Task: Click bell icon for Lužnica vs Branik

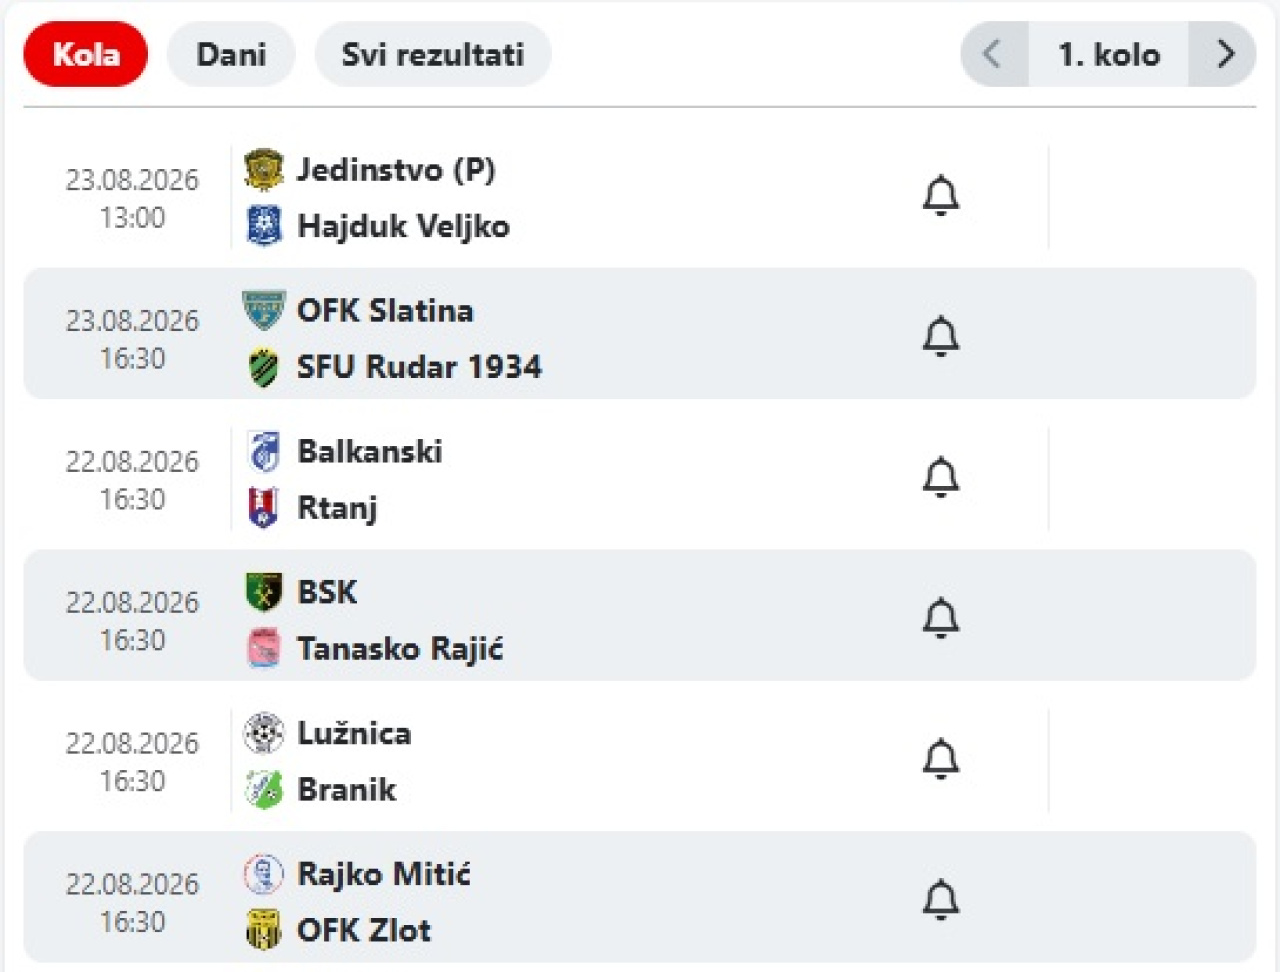Action: pyautogui.click(x=940, y=760)
